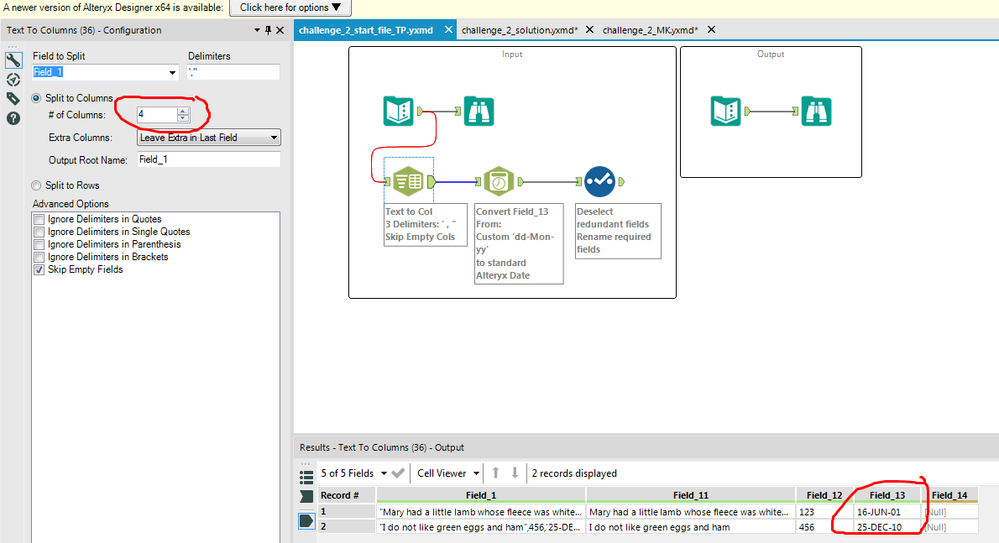Click the Deselect redundant fields annotation box
This screenshot has height=543, width=999.
[618, 231]
